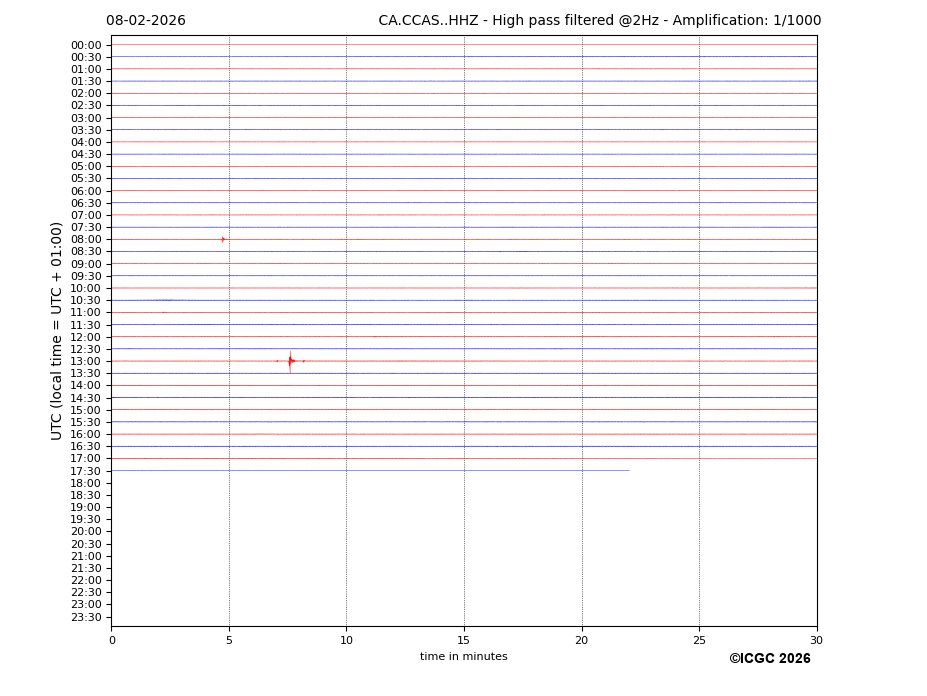
Task: Click the ©ICGC 2026 copyright text
Action: [769, 658]
